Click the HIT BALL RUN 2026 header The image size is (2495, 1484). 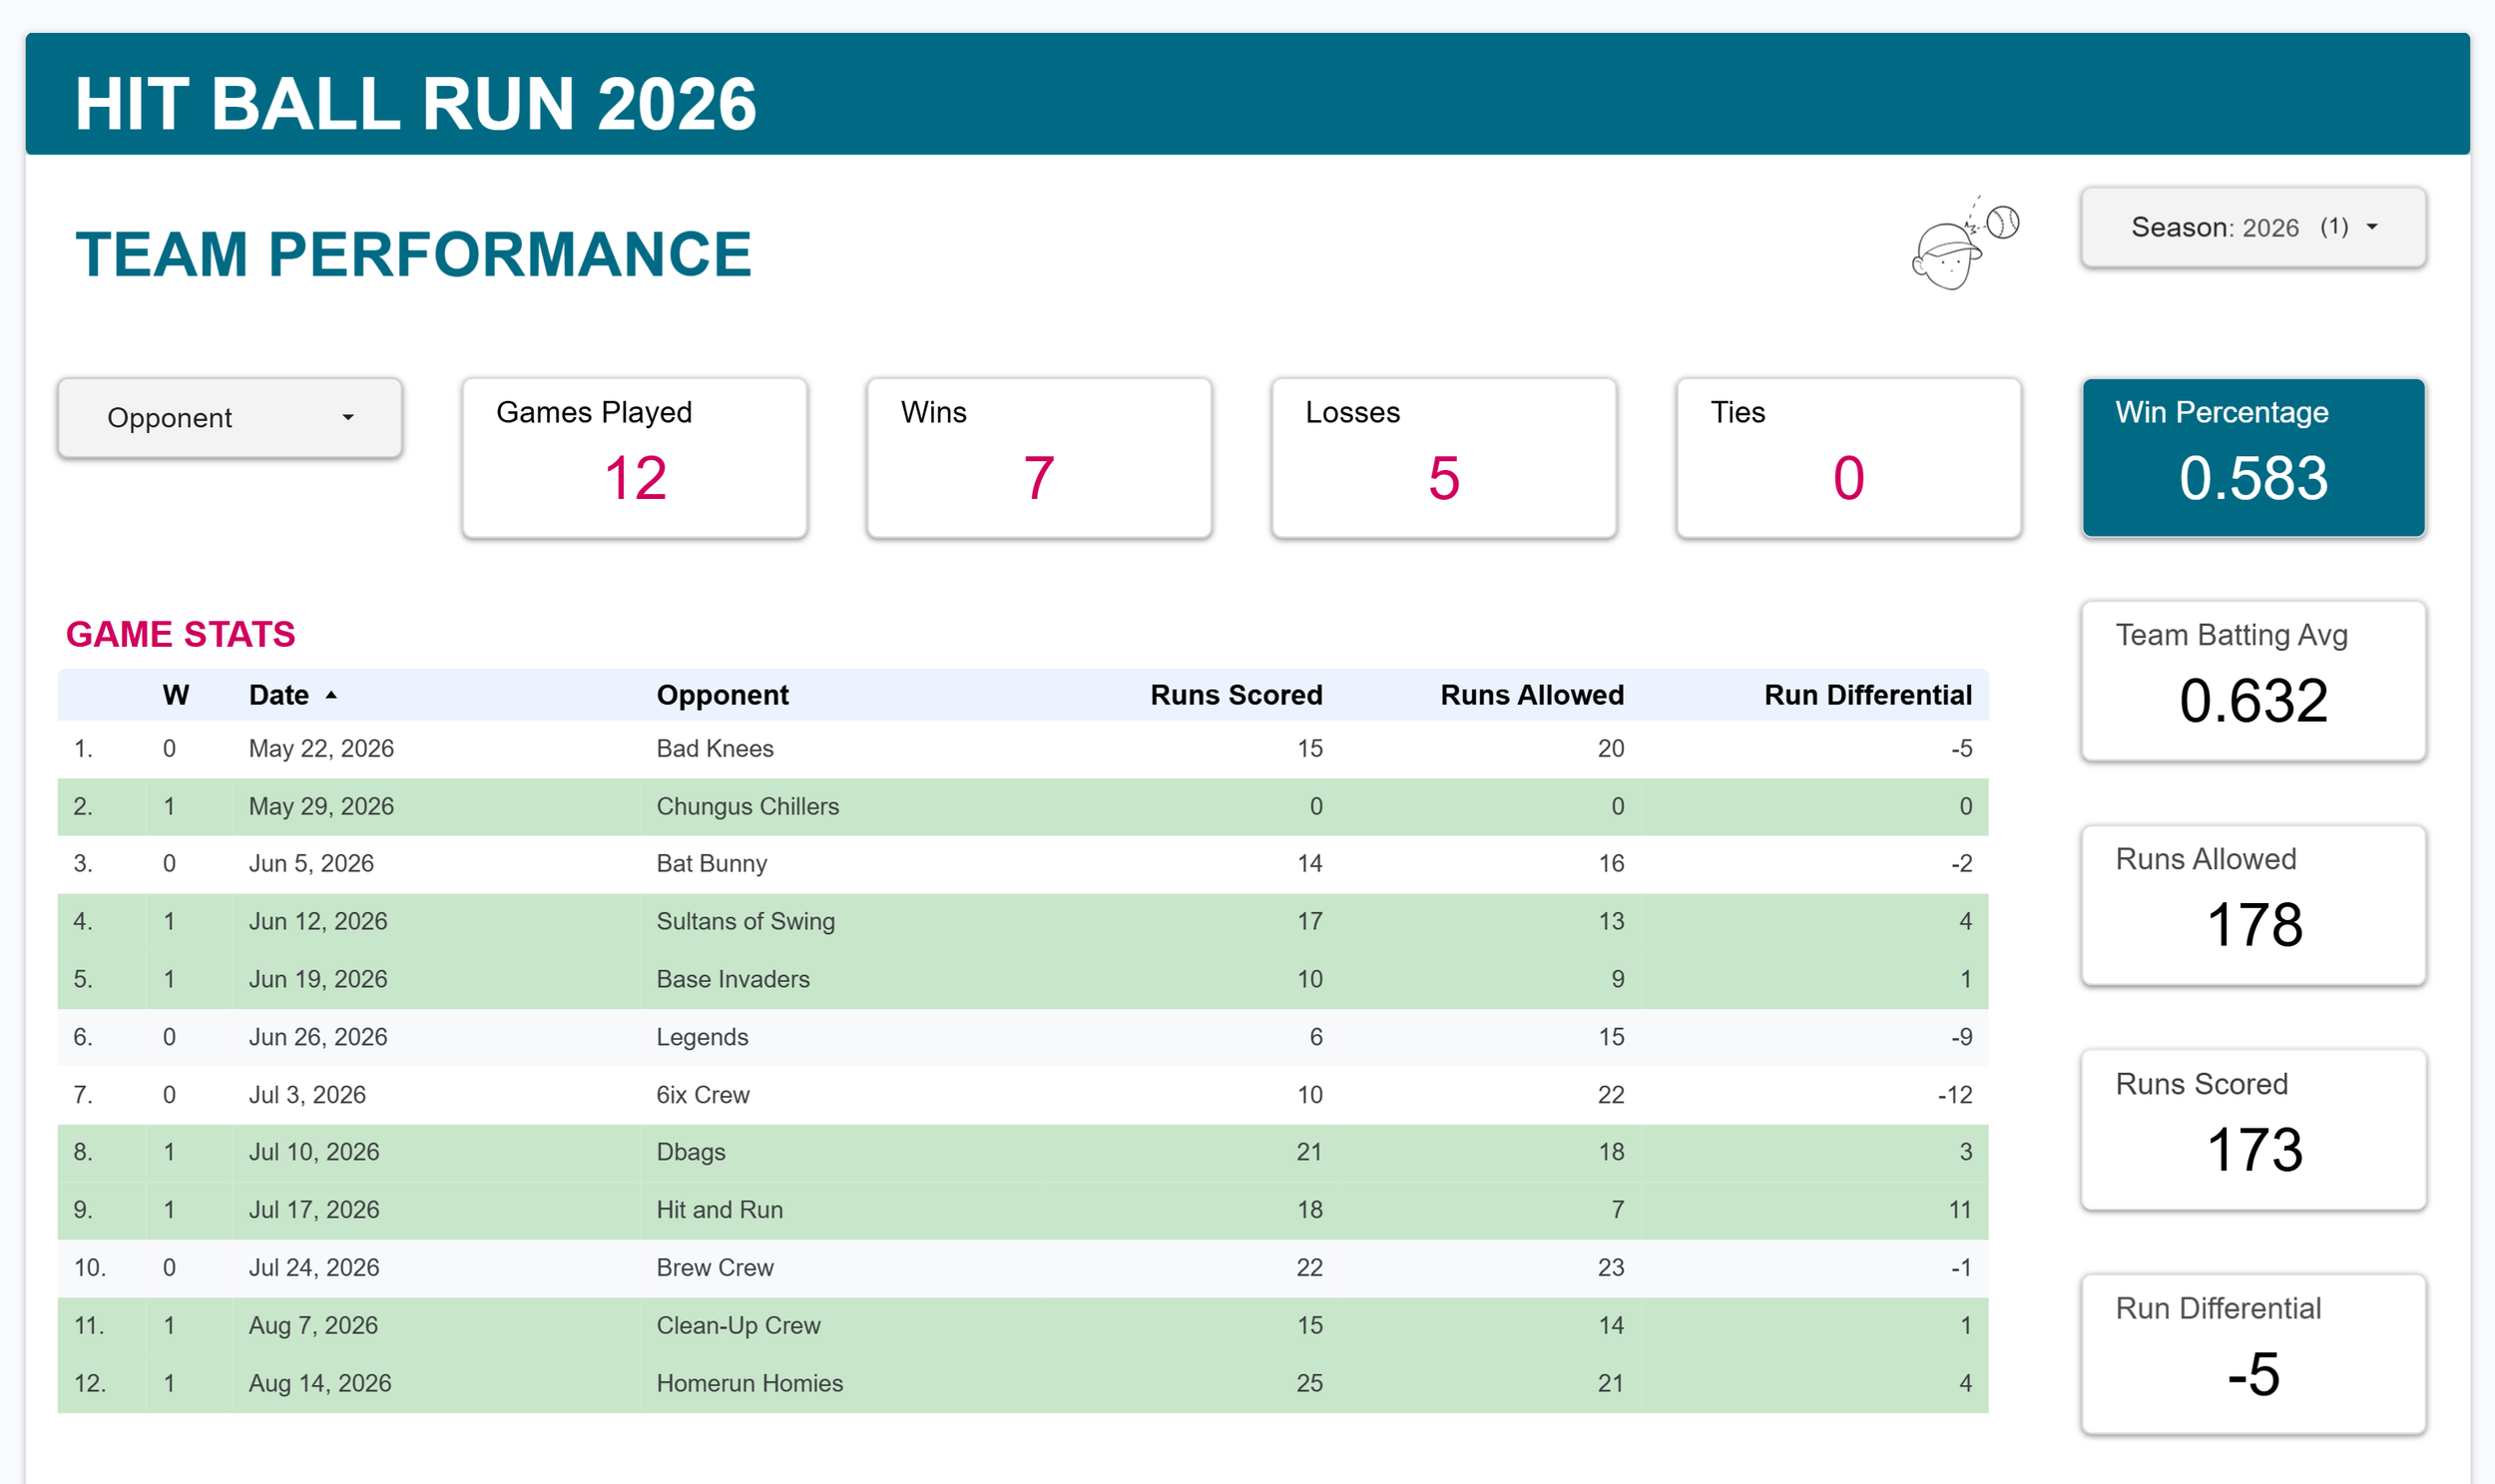[416, 104]
